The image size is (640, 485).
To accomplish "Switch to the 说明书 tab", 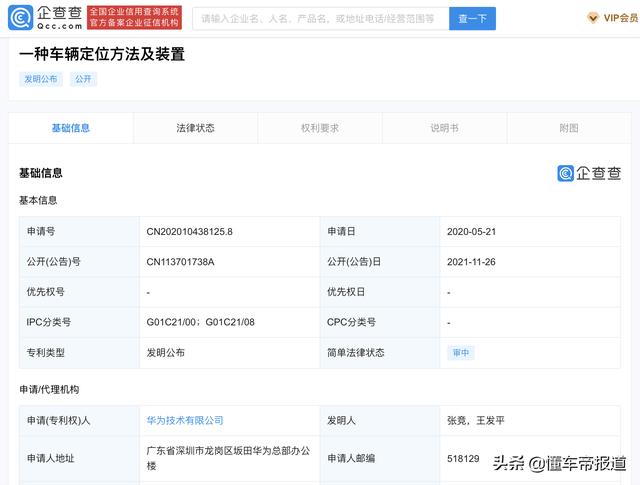I will (444, 128).
